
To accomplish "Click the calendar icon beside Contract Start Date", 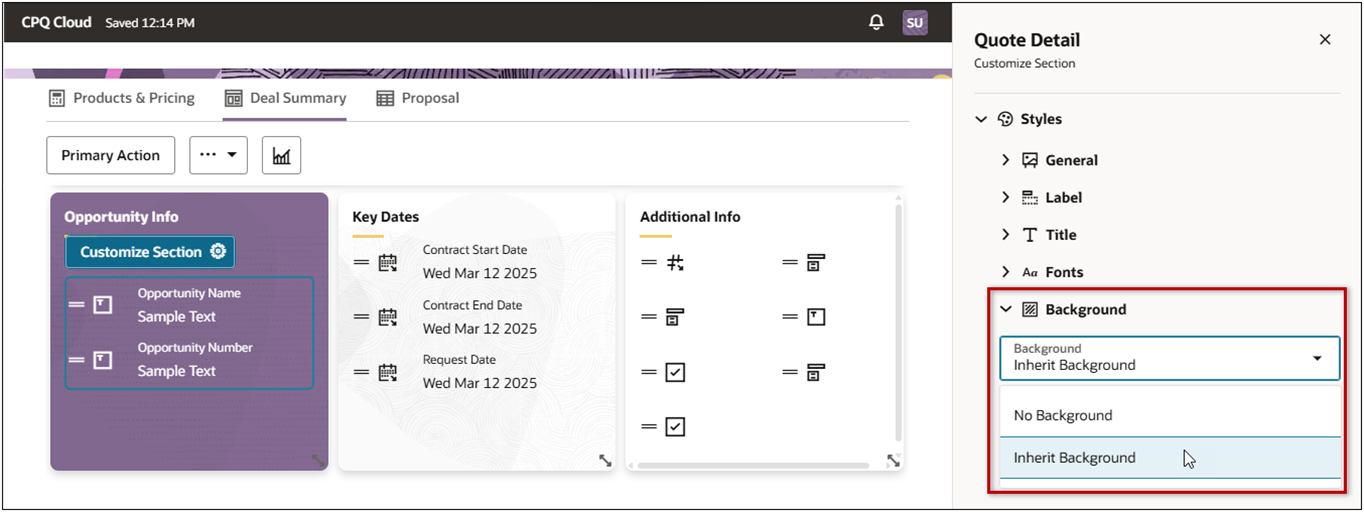I will (388, 263).
